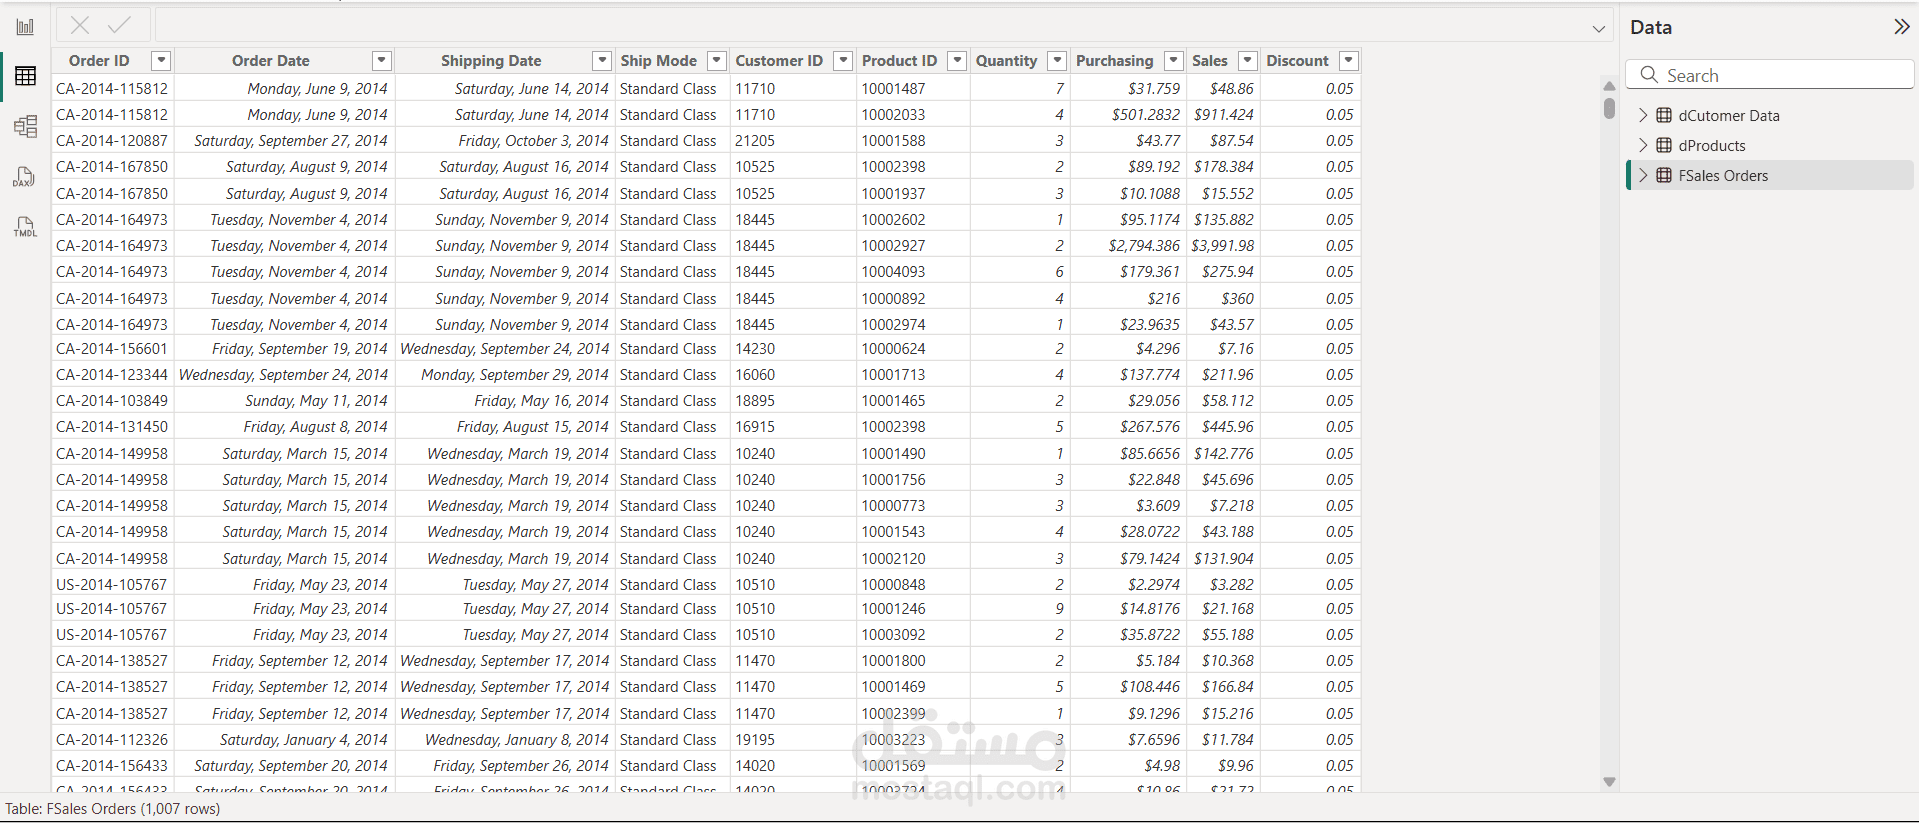
Task: Click Order ID cell CA-2014-120887
Action: pyautogui.click(x=112, y=141)
